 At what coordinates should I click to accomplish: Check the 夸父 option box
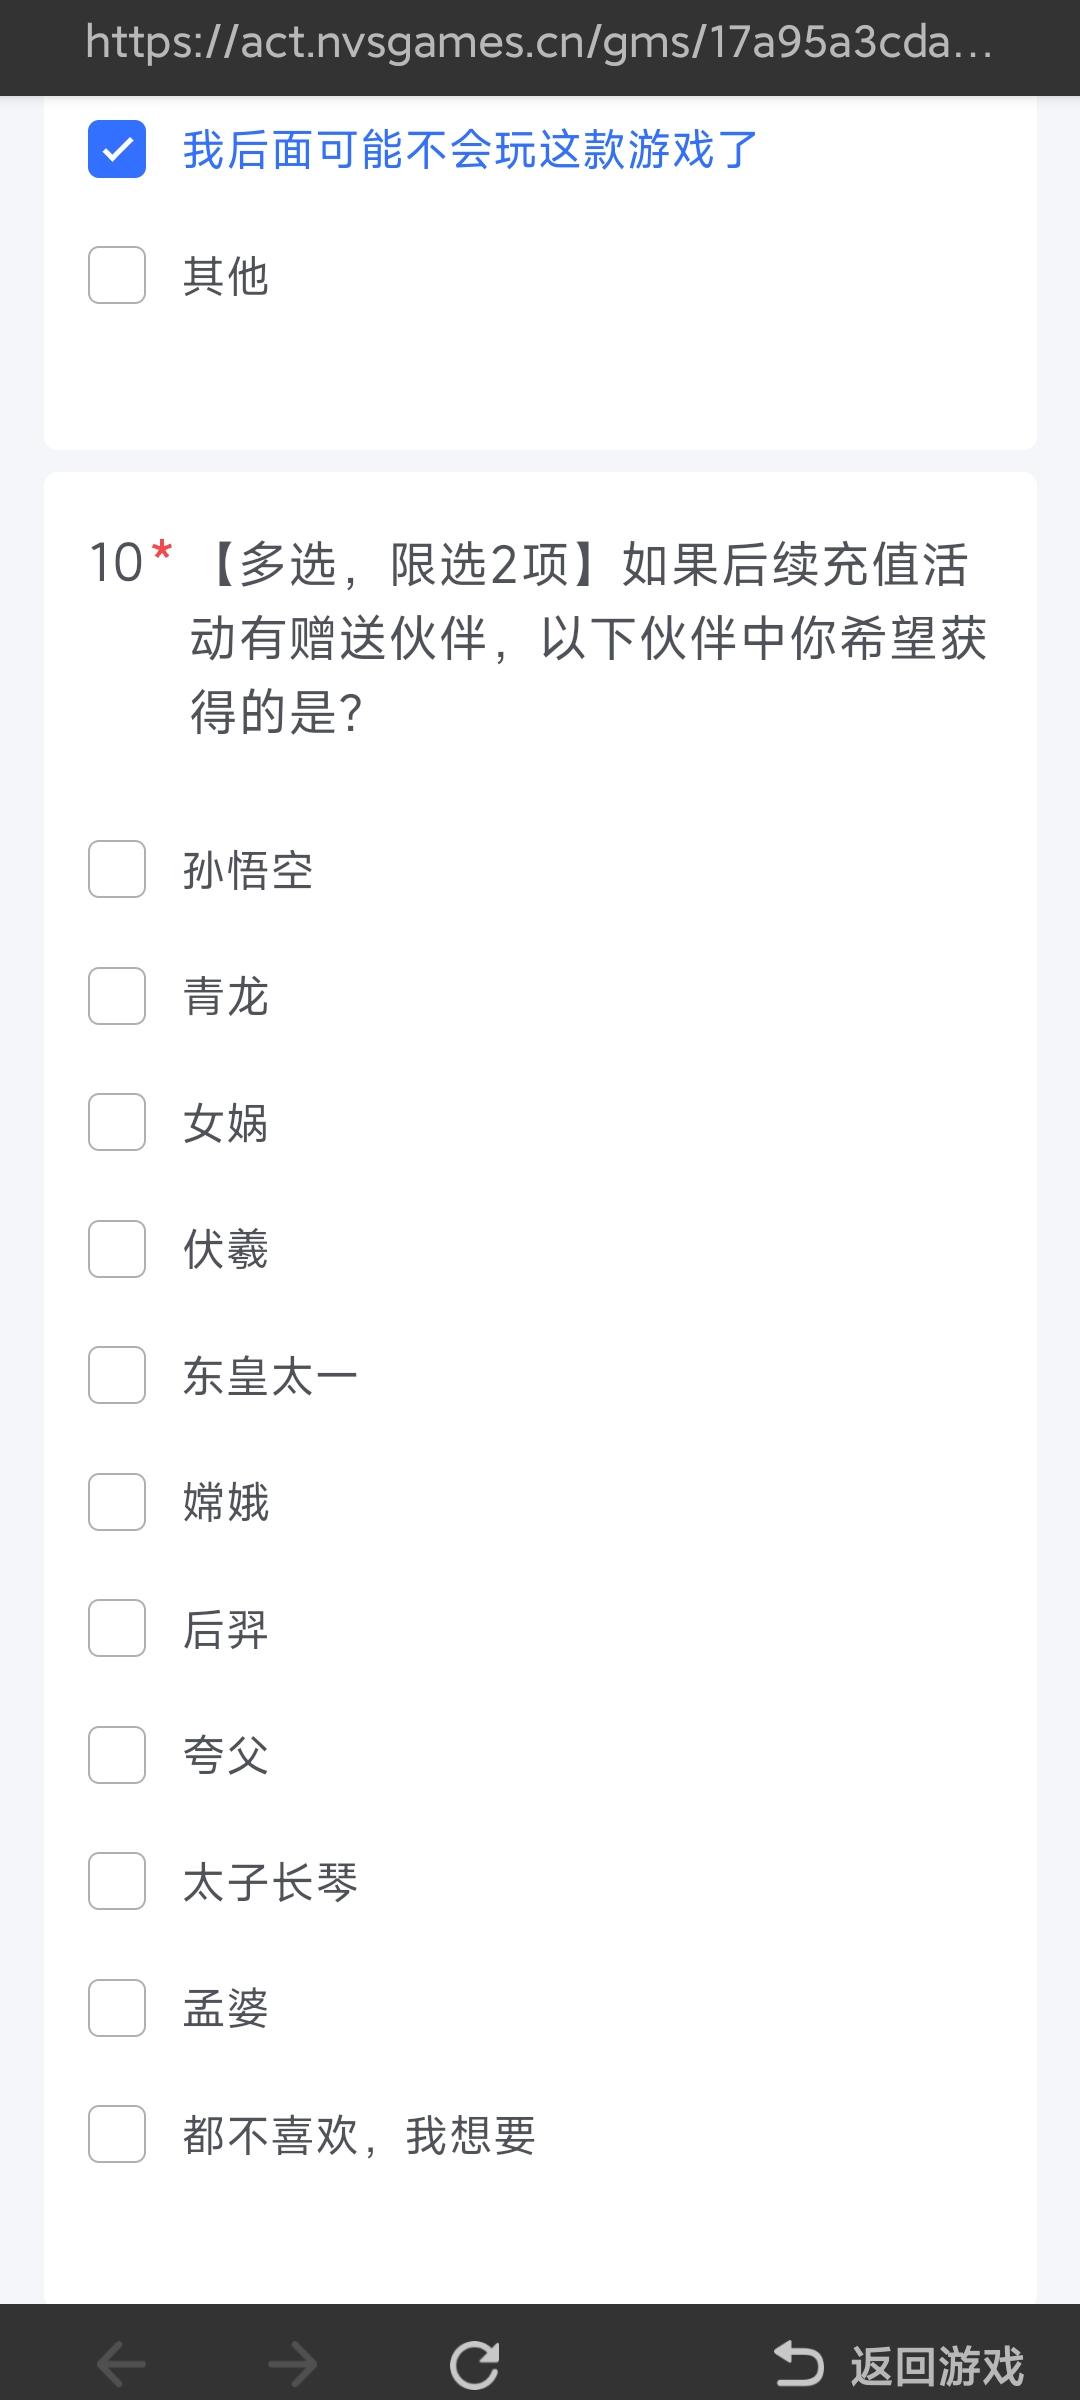click(117, 1755)
